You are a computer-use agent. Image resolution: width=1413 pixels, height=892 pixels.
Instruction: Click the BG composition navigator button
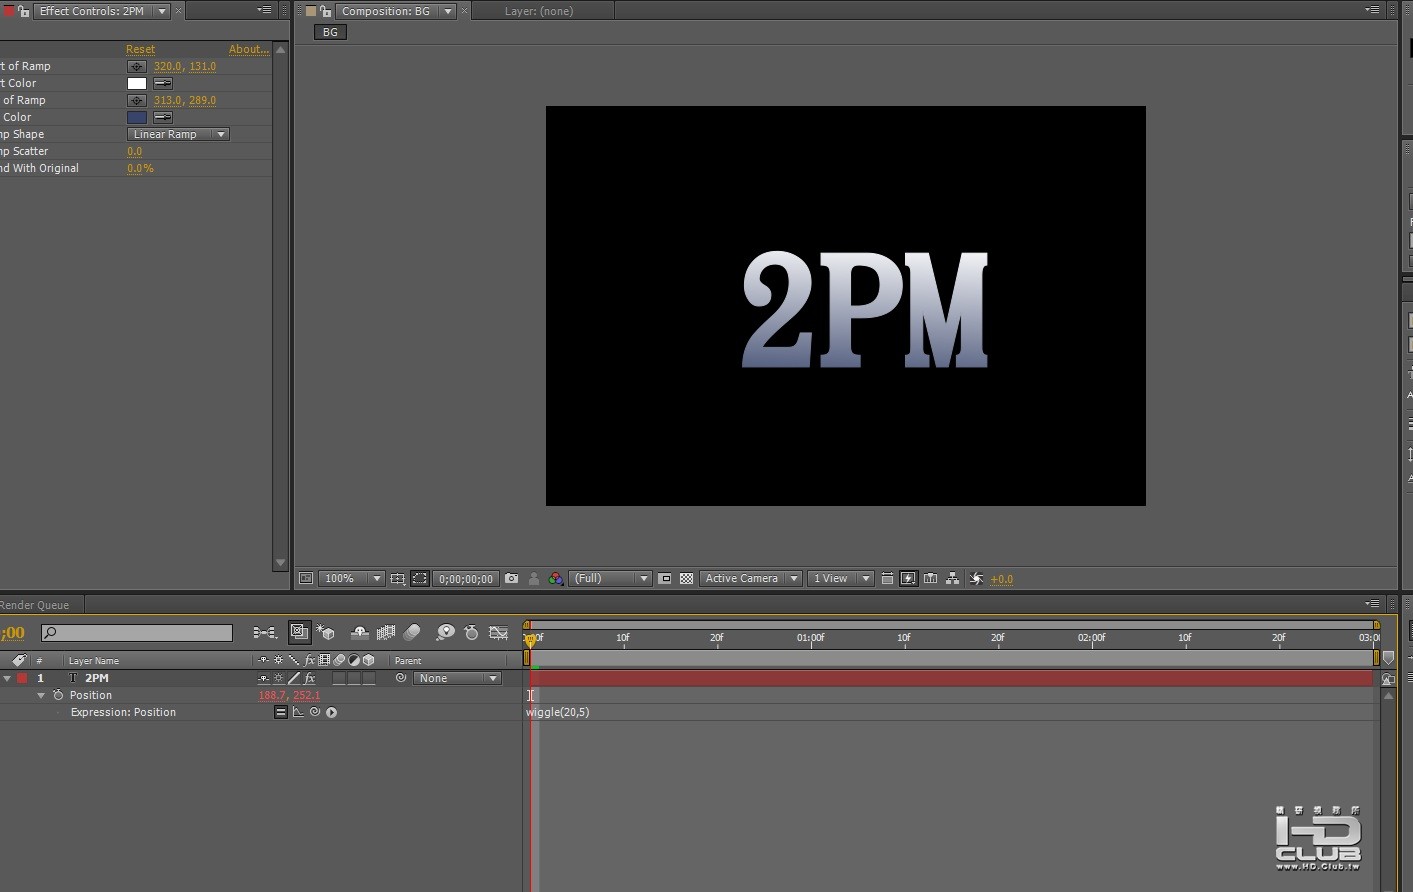click(x=330, y=33)
